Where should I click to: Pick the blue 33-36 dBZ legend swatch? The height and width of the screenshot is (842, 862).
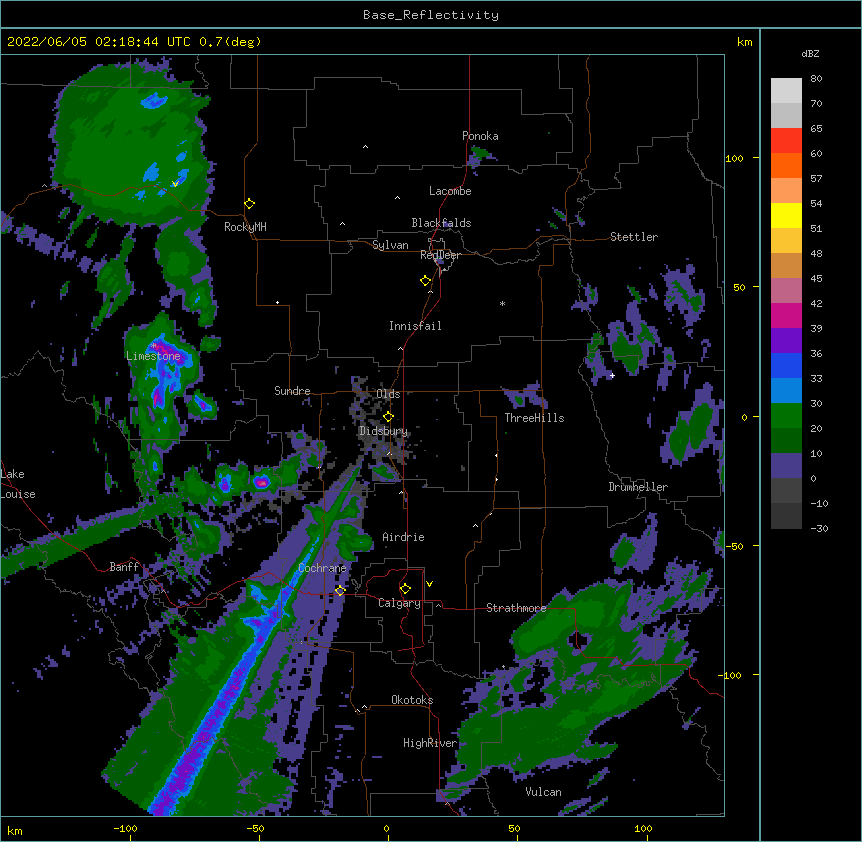[786, 366]
